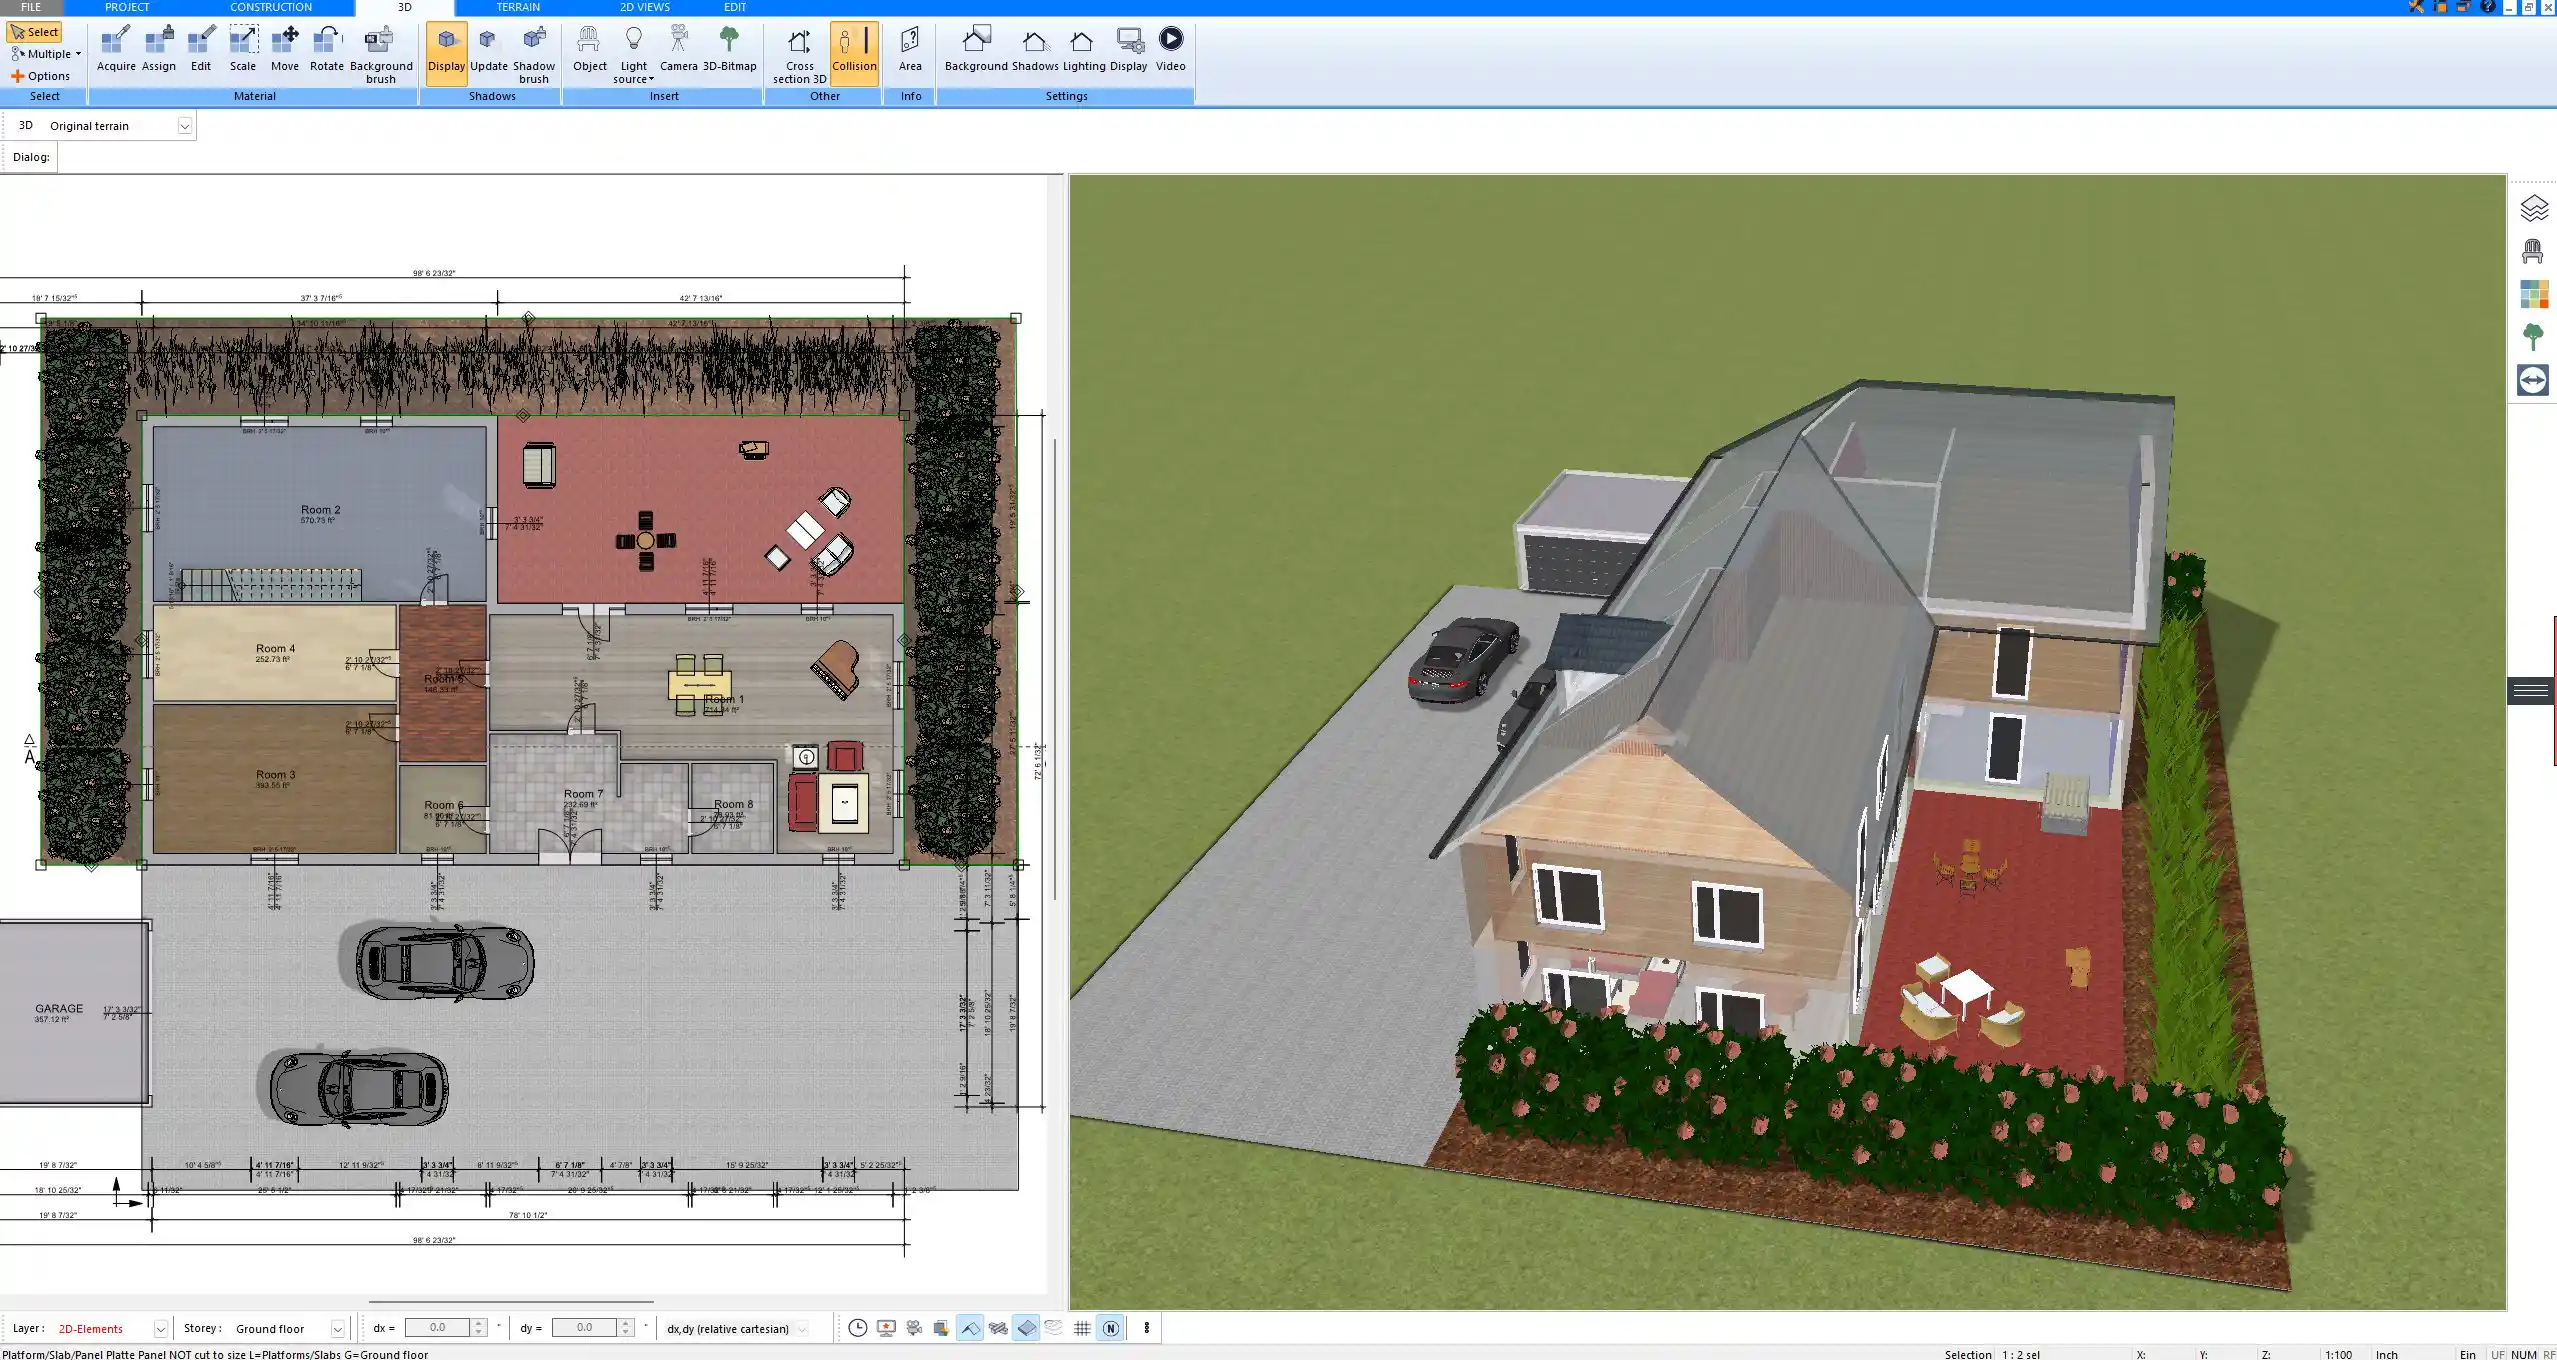The image size is (2557, 1360).
Task: Open the Camera insert tool
Action: coord(681,47)
